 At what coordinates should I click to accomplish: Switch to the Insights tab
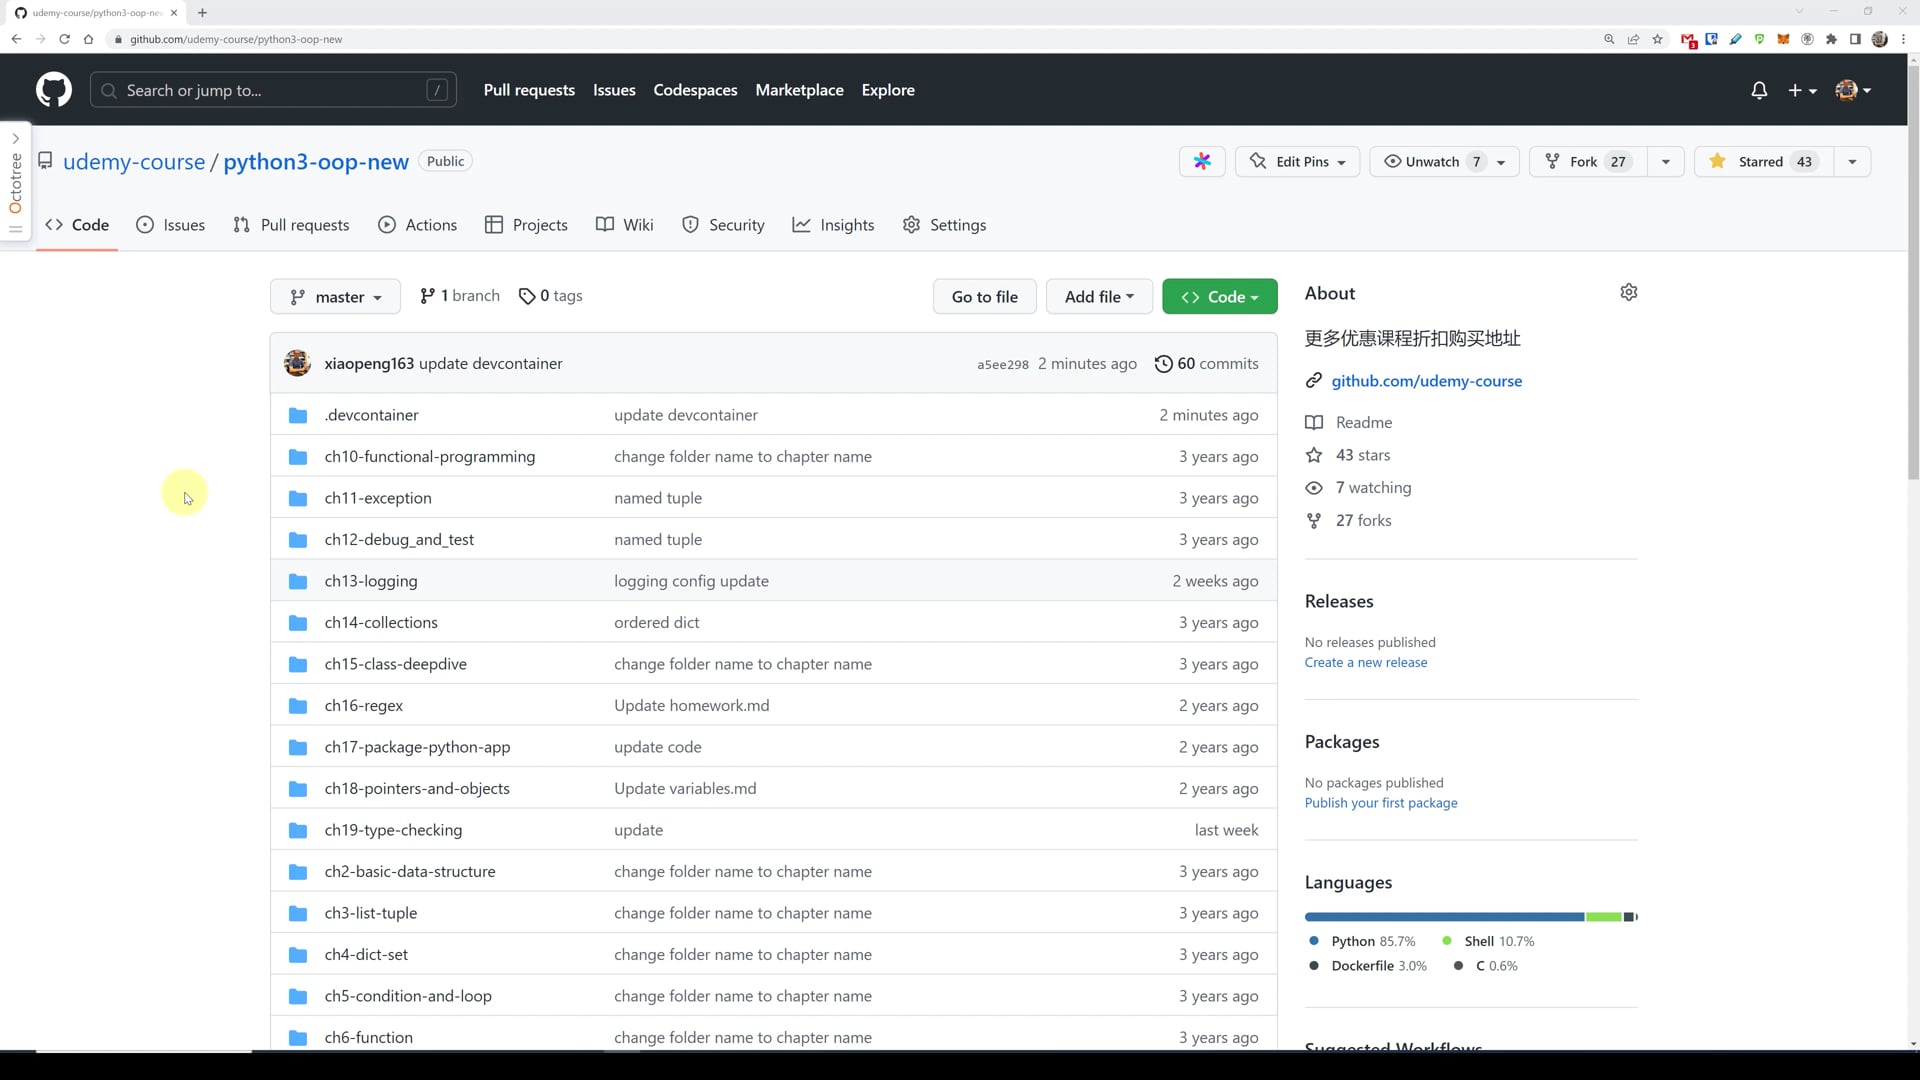[833, 225]
